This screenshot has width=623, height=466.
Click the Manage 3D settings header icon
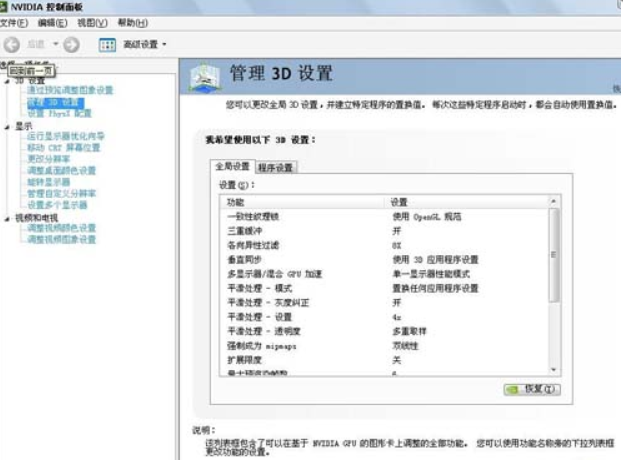click(205, 76)
